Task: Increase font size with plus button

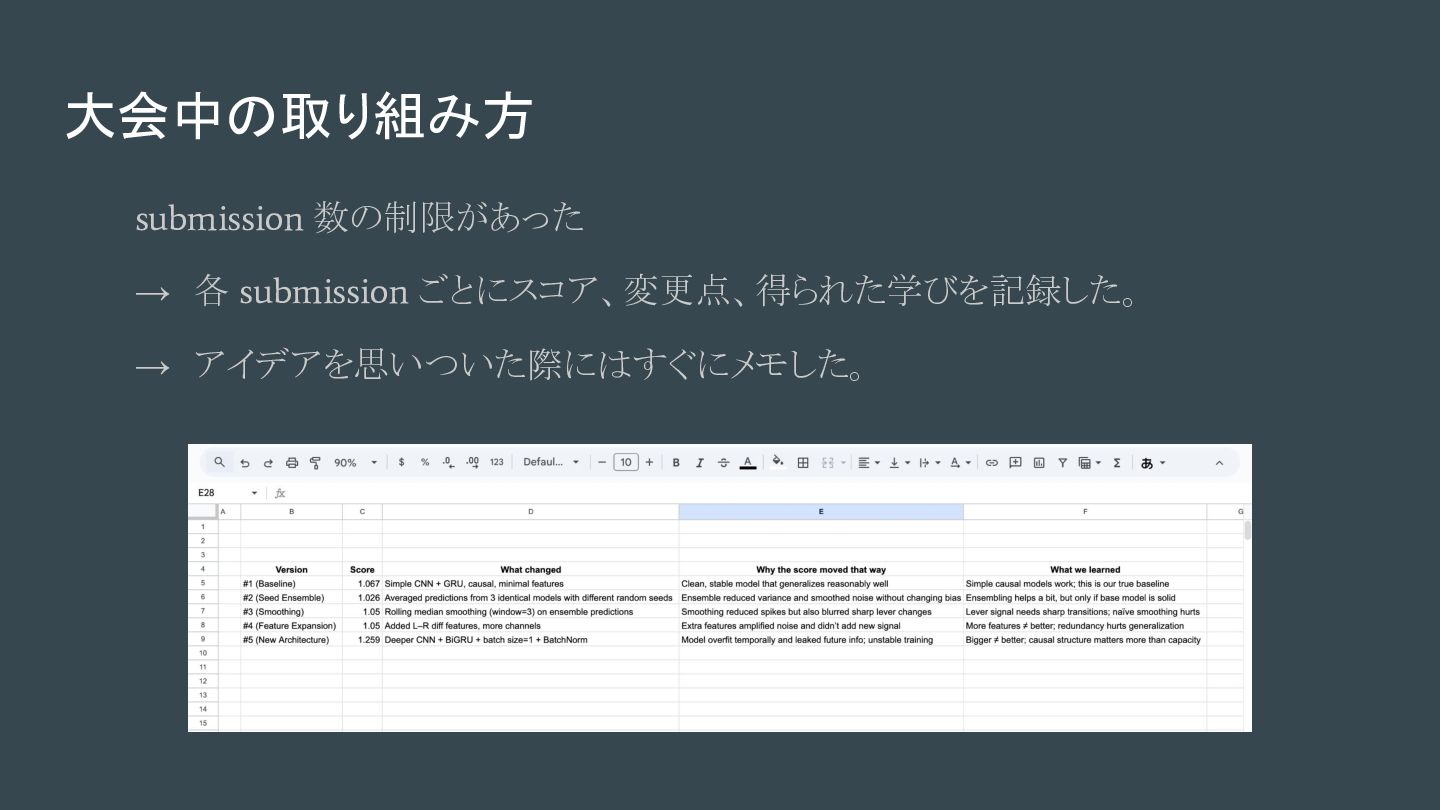Action: pyautogui.click(x=649, y=462)
